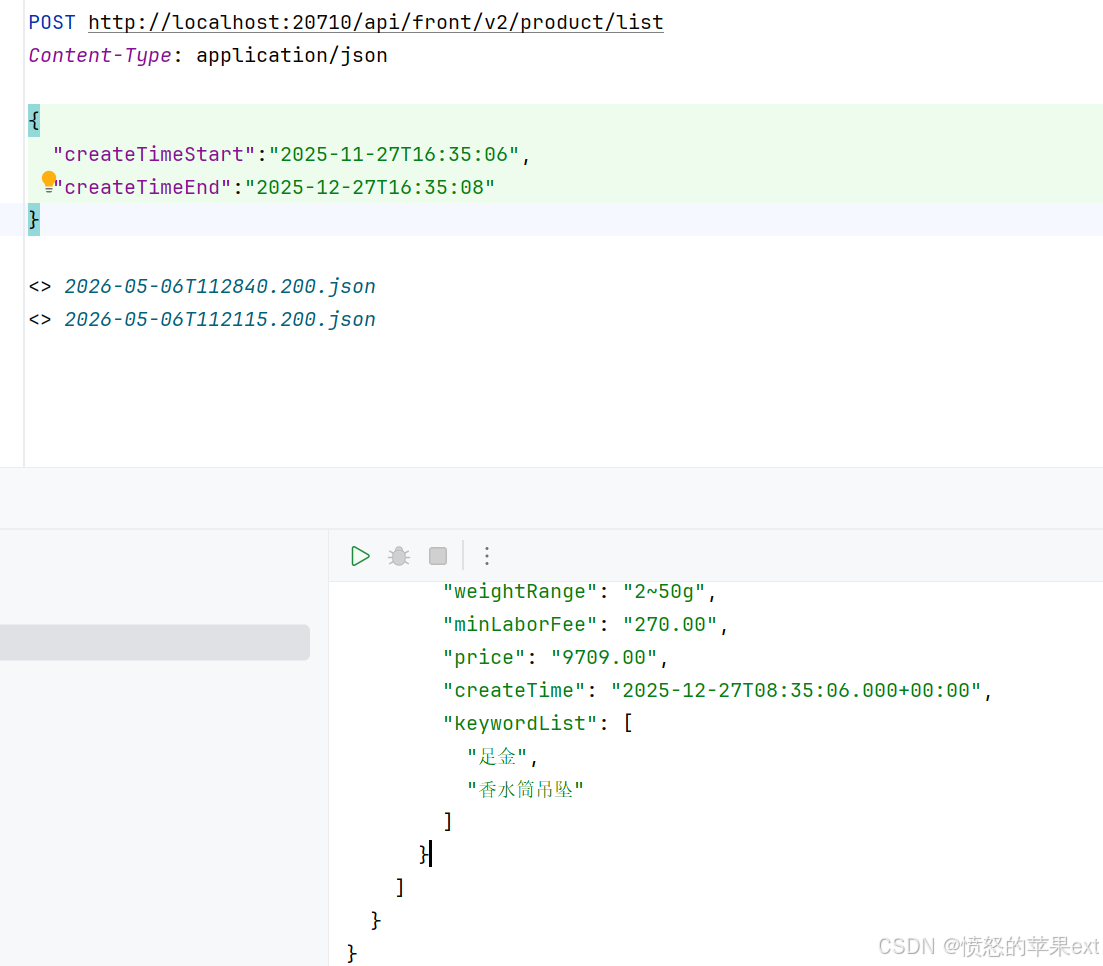Open response file 2026-05-06T112840.200.json
Screen dimensions: 1103x966
[219, 286]
